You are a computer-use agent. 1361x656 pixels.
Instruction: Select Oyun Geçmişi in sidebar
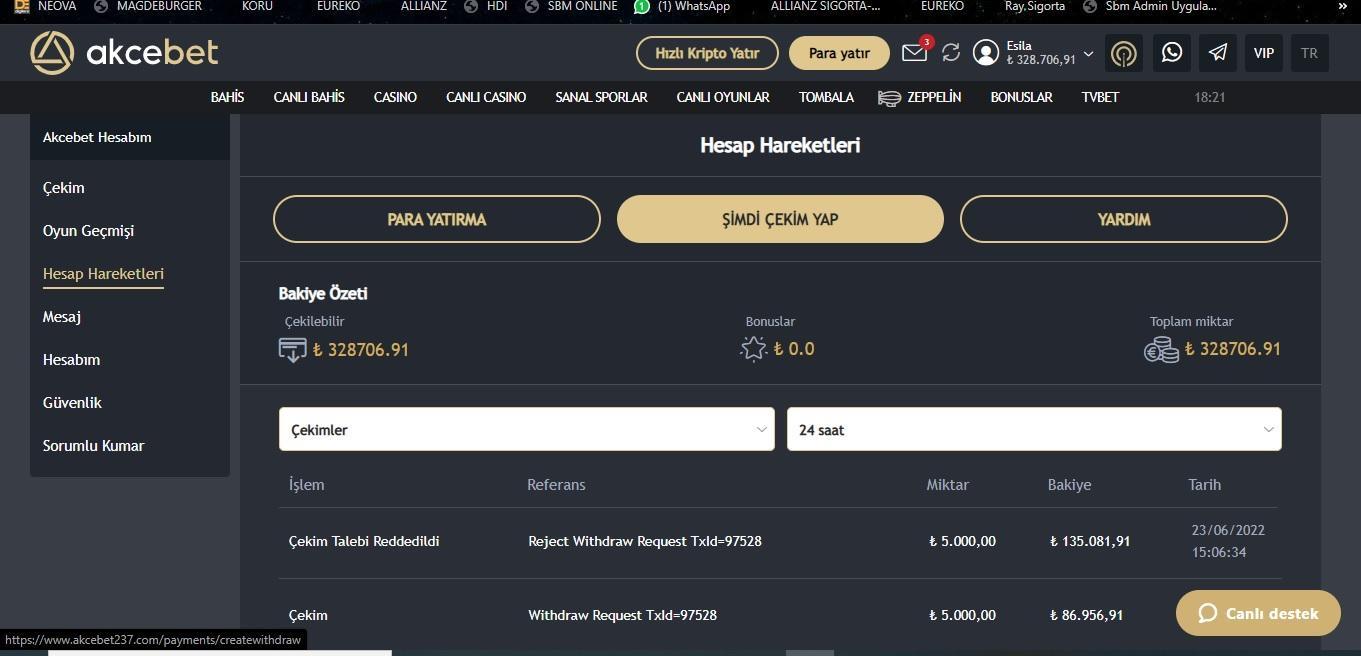(88, 231)
